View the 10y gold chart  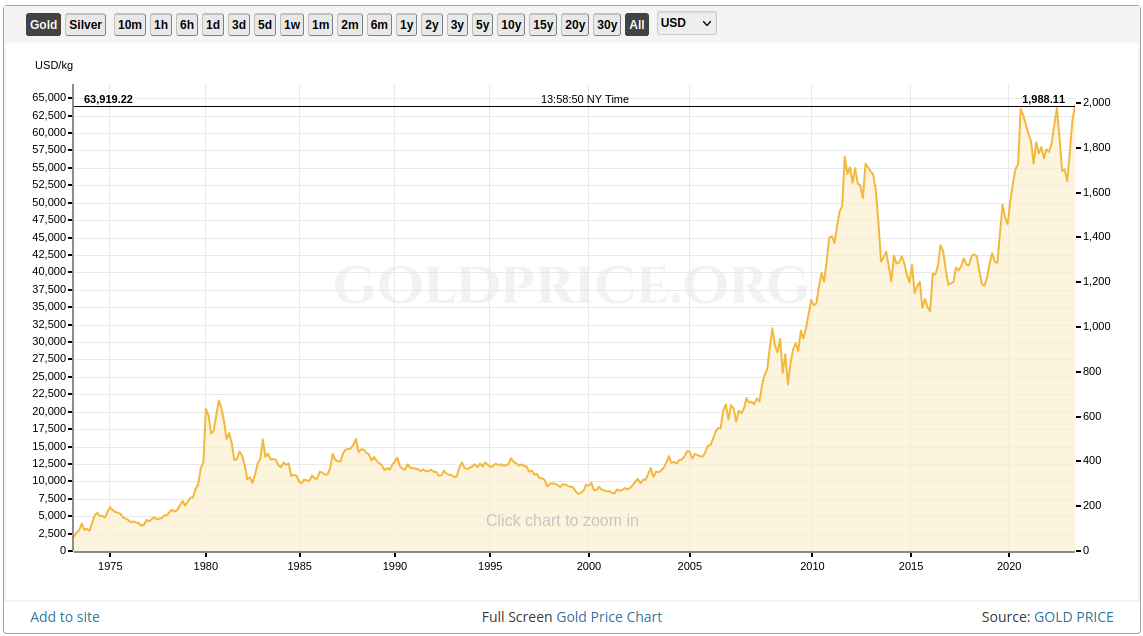coord(510,24)
